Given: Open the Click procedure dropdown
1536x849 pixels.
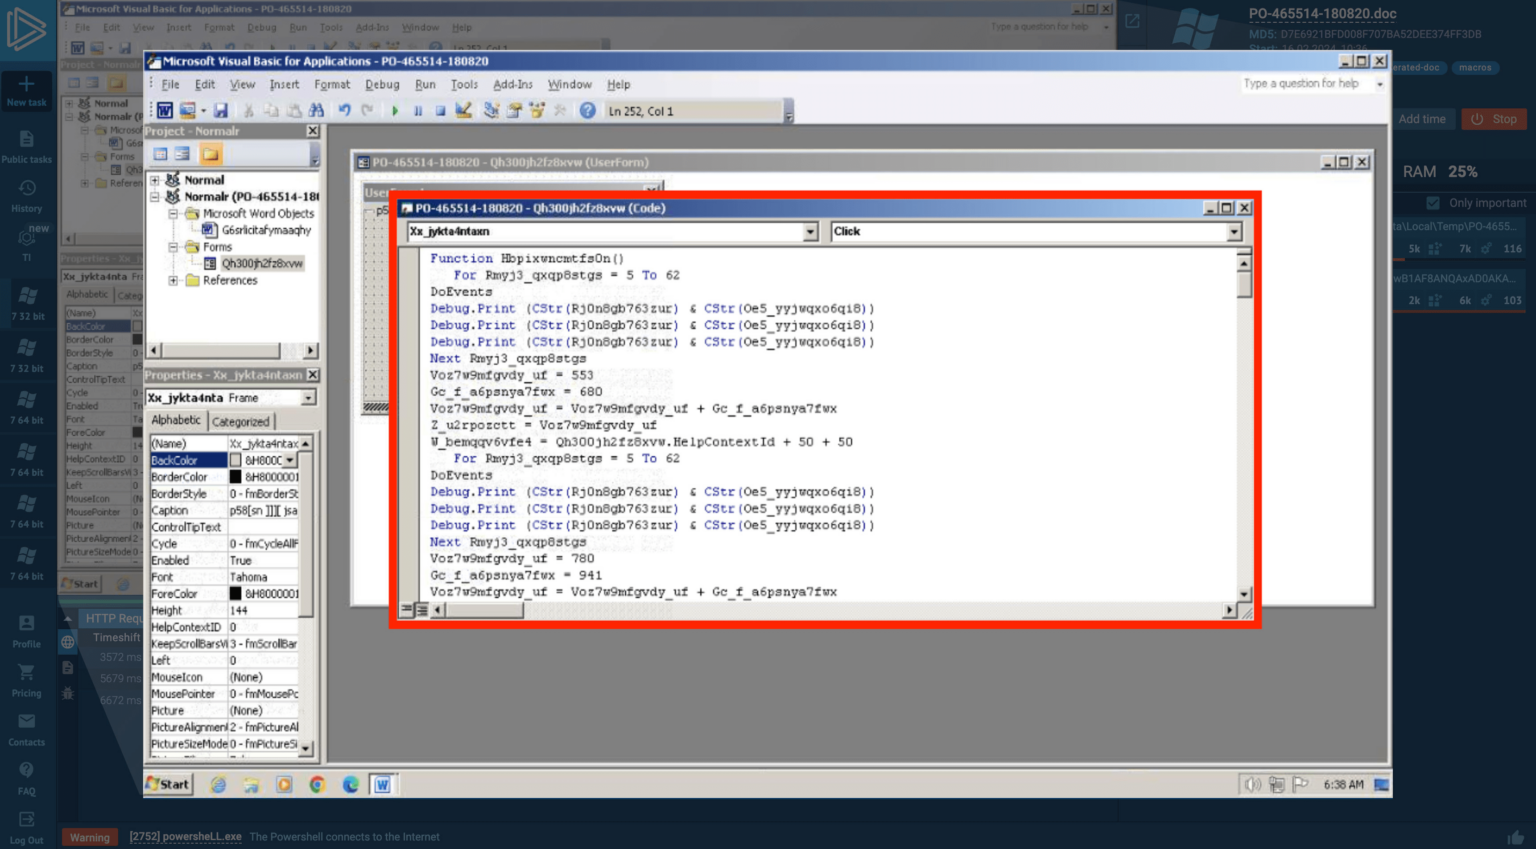Looking at the screenshot, I should coord(1234,232).
